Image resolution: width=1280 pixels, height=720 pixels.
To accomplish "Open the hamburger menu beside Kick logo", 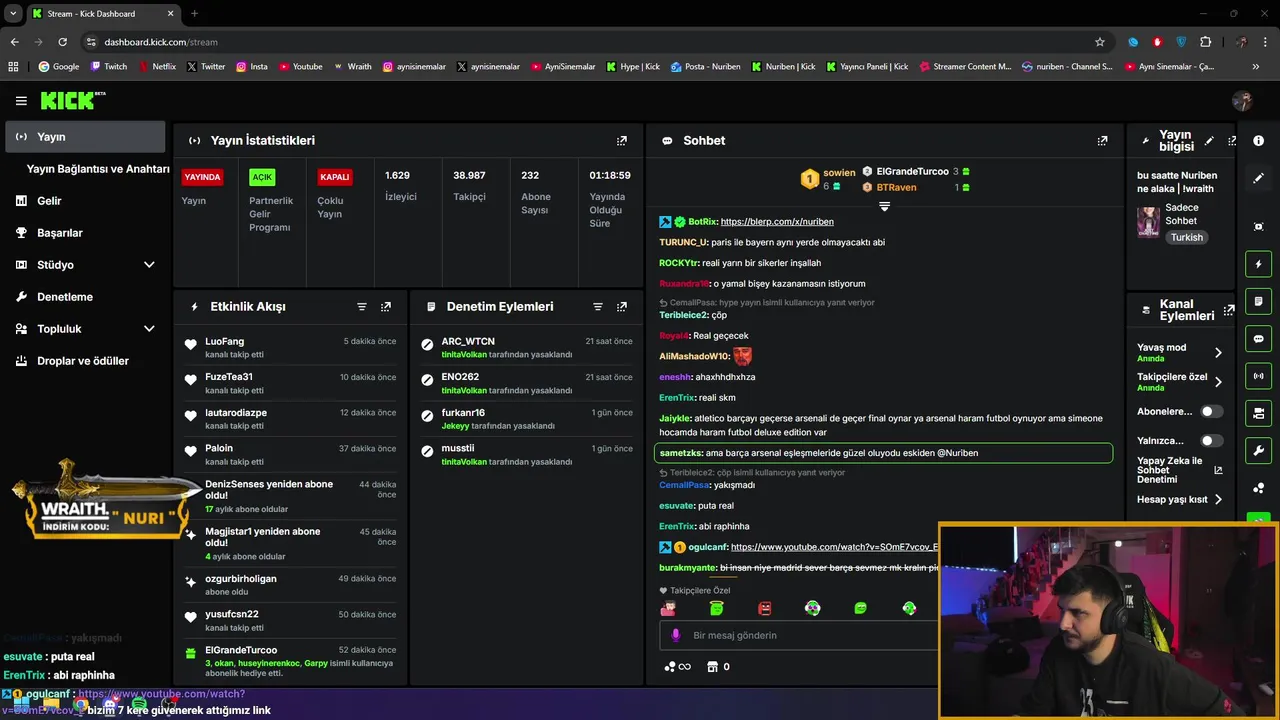I will coord(21,101).
